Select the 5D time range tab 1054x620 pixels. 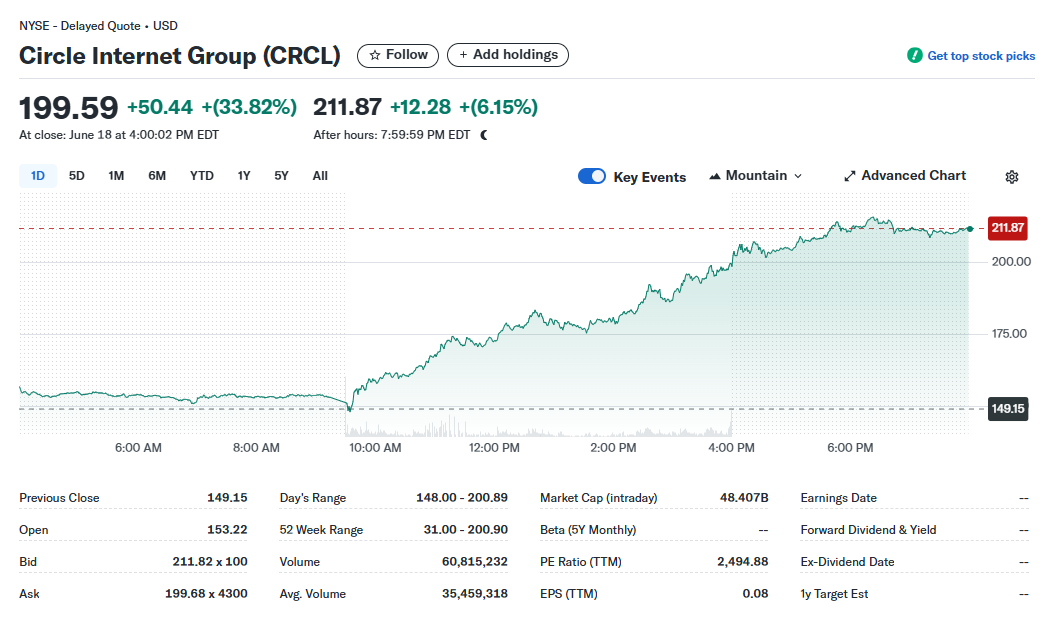click(77, 176)
